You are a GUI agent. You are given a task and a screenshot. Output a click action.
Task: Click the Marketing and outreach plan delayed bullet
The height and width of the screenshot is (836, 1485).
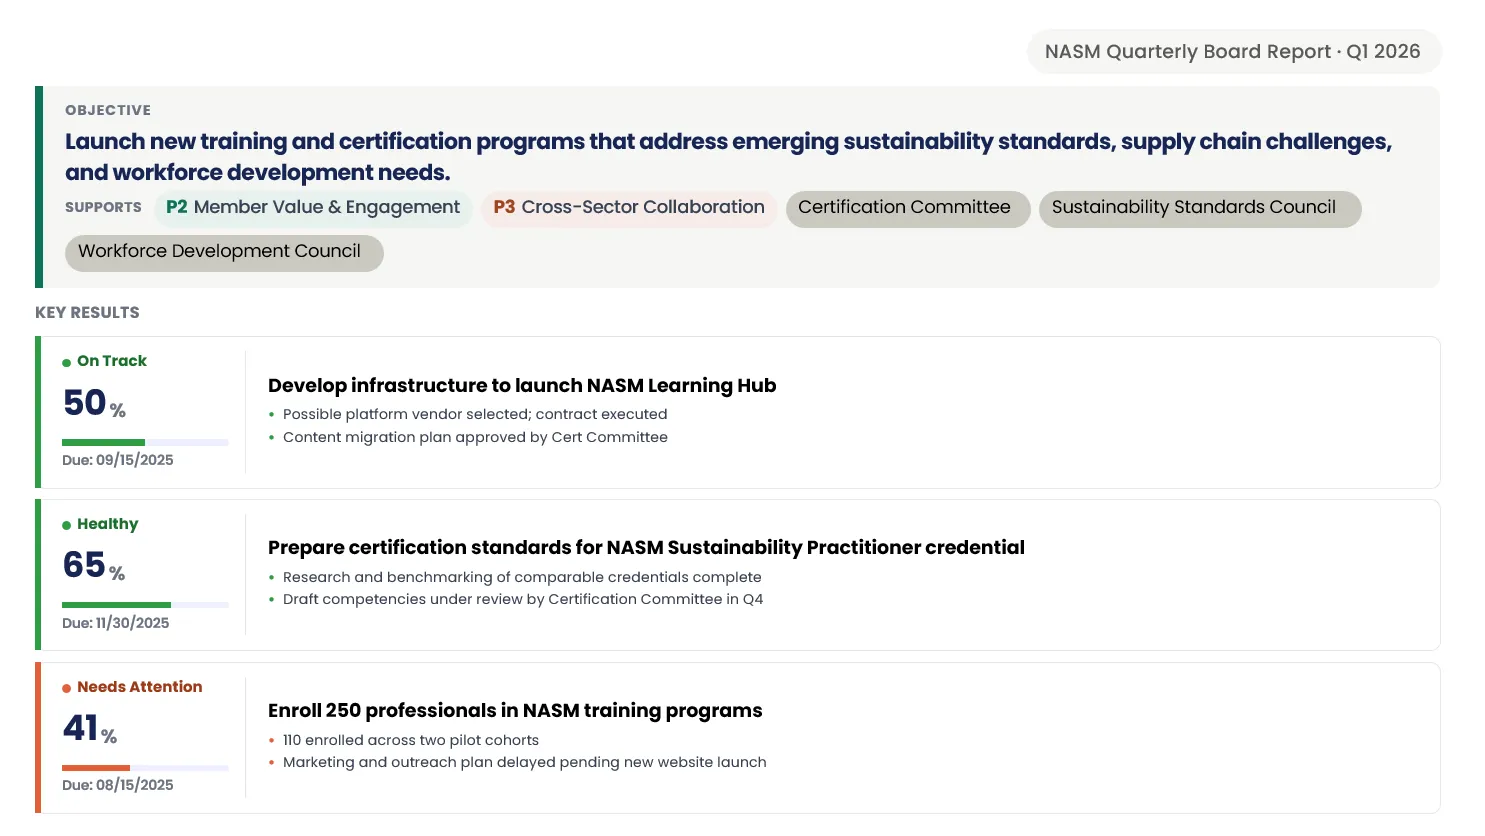click(x=525, y=762)
